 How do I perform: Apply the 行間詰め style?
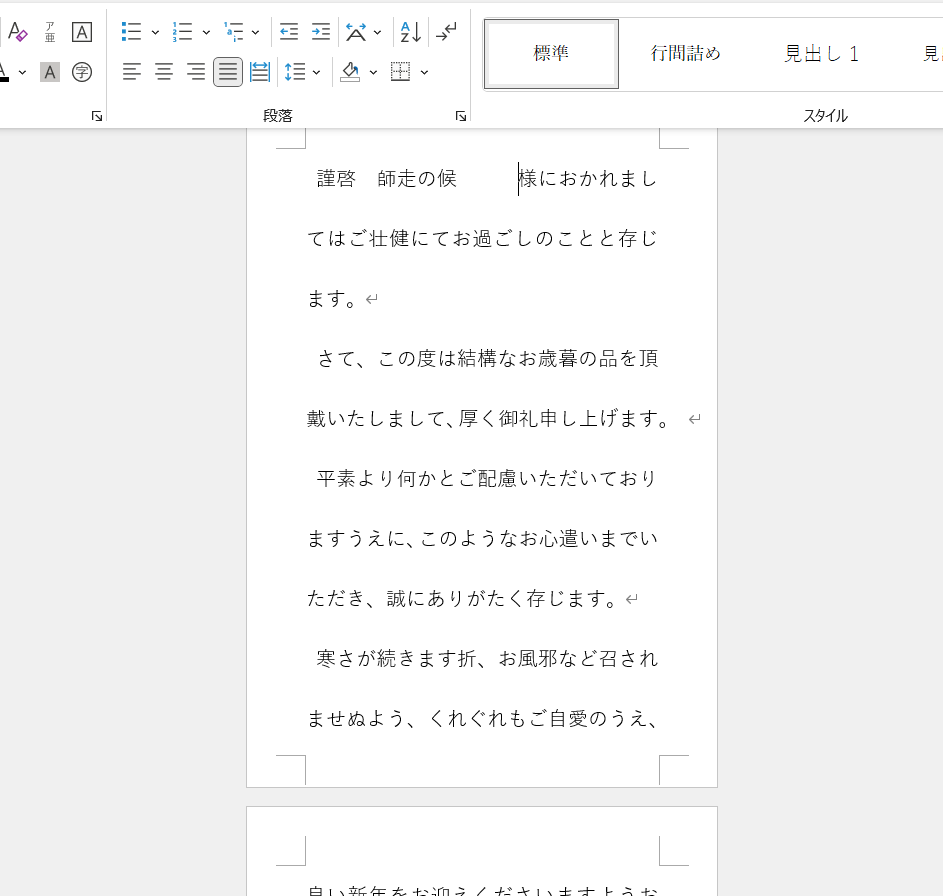(x=686, y=54)
